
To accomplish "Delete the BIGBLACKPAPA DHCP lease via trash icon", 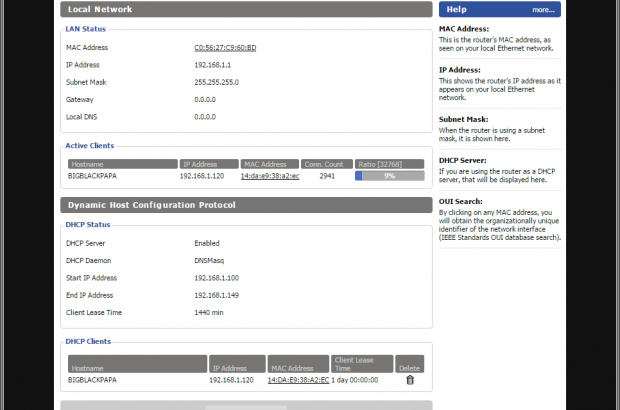I will pyautogui.click(x=409, y=380).
